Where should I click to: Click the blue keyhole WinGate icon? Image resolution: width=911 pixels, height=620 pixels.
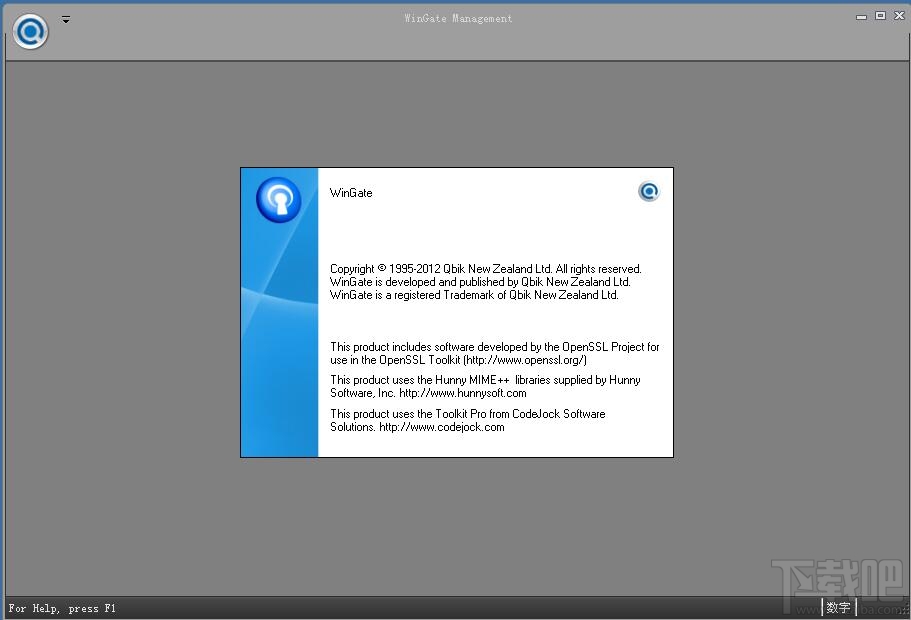point(278,199)
